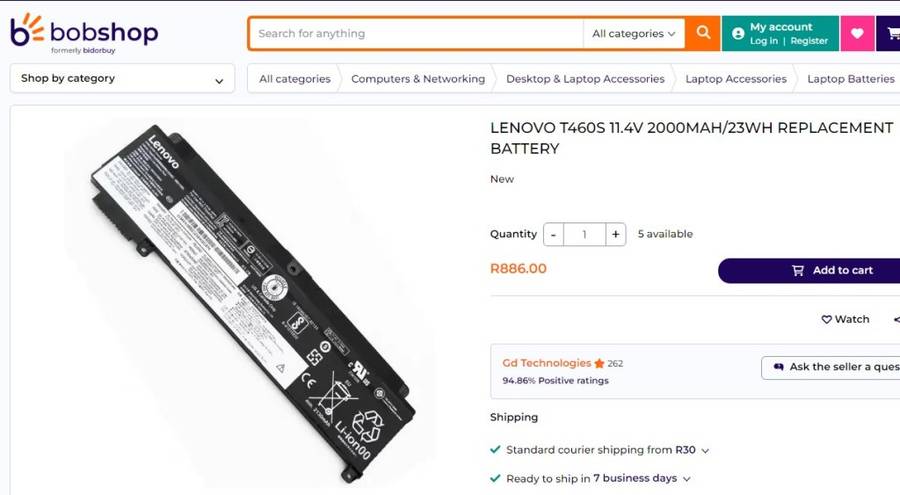This screenshot has width=900, height=495.
Task: Click the Lenovo battery product image
Action: 252,295
